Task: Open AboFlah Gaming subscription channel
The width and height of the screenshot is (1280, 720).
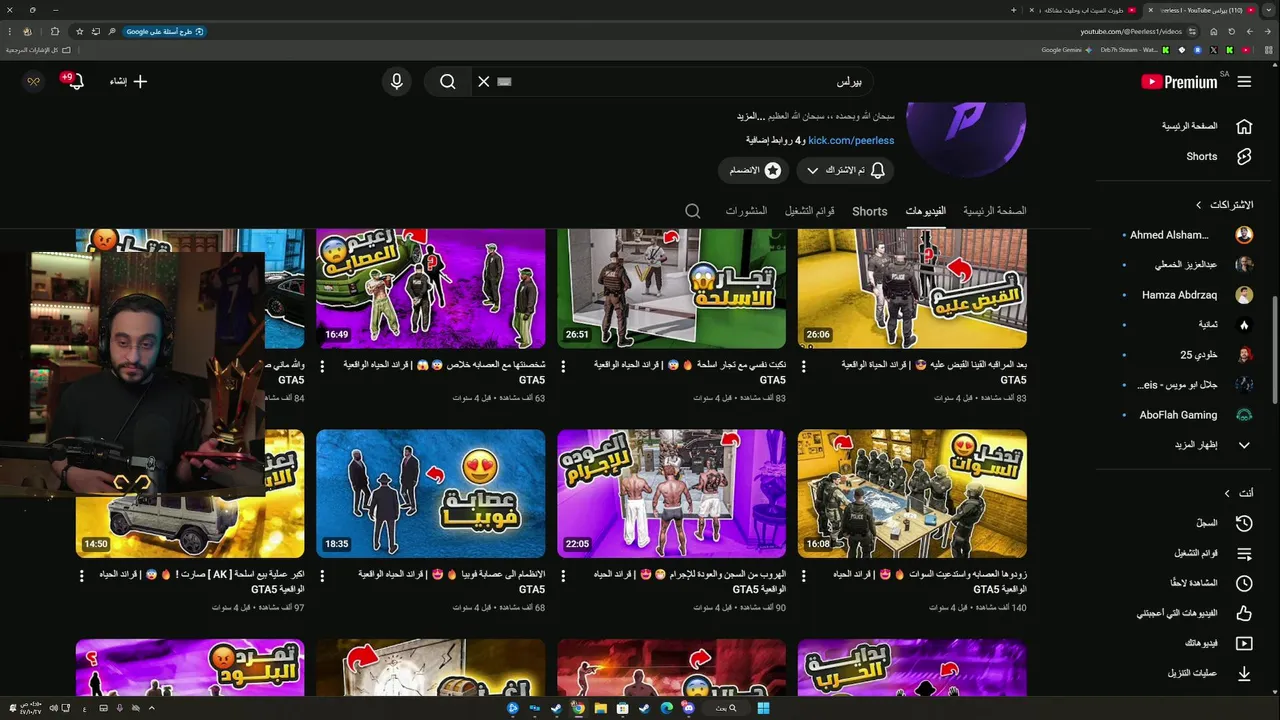Action: click(1190, 415)
